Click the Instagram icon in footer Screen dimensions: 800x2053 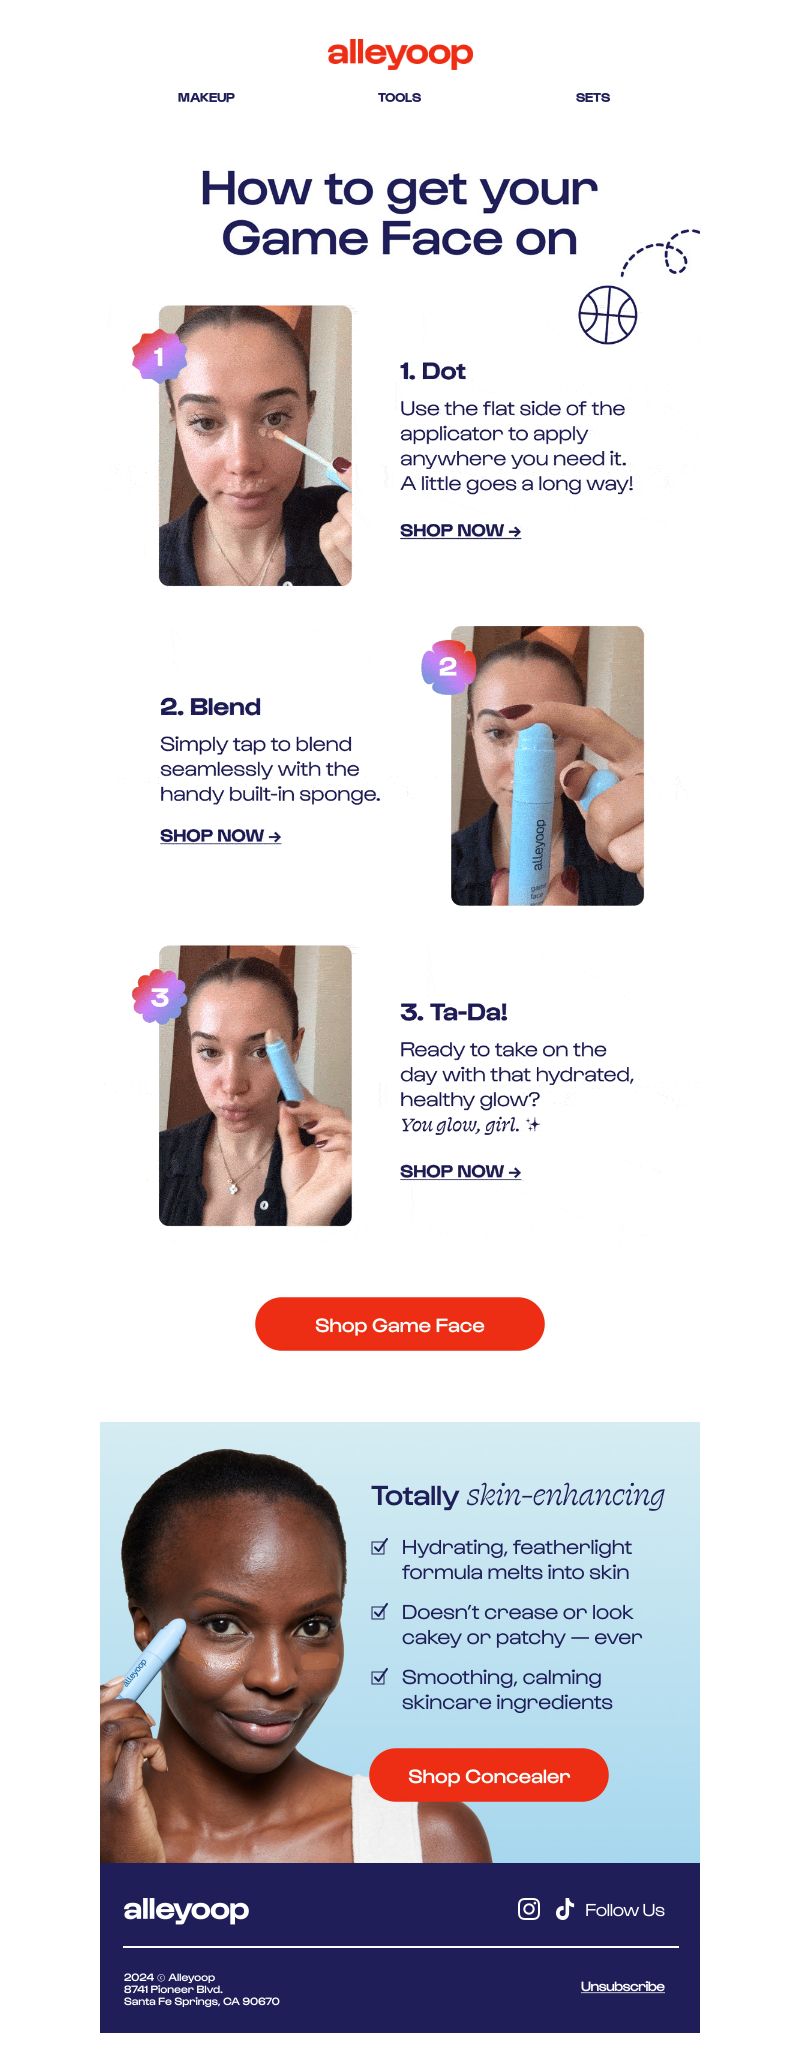coord(529,1909)
